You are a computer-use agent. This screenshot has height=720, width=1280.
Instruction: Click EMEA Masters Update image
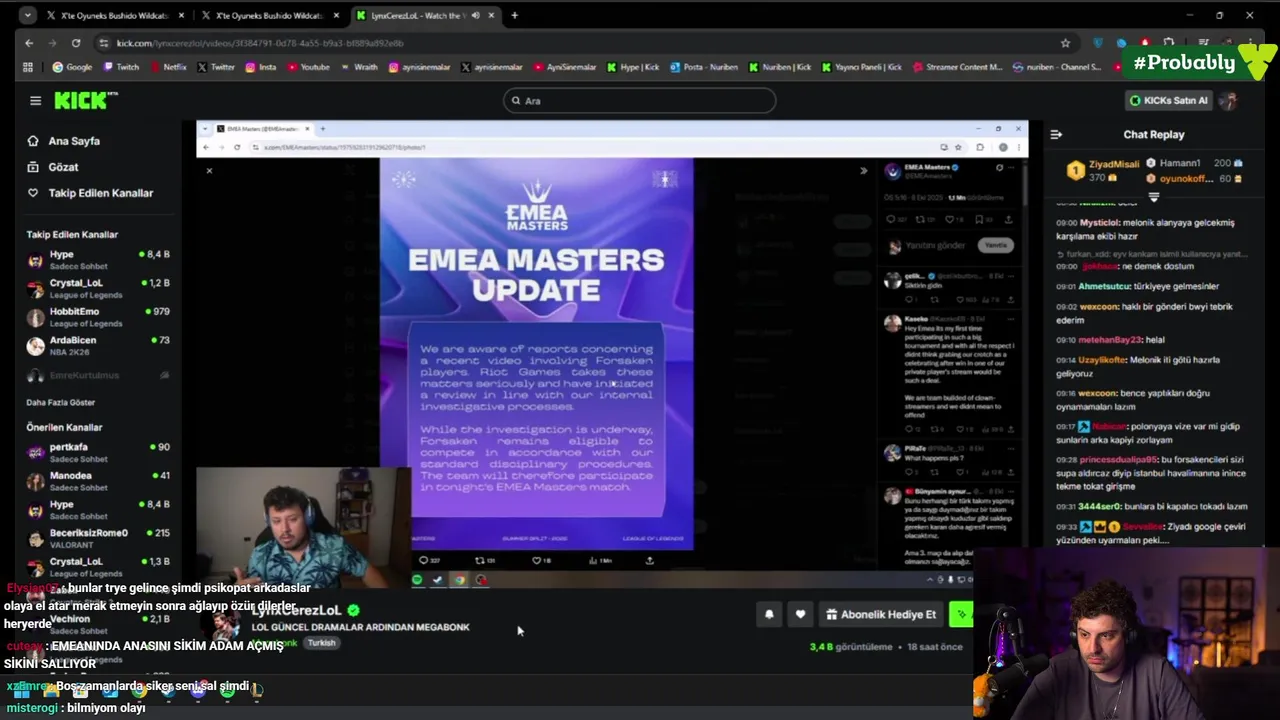tap(536, 355)
